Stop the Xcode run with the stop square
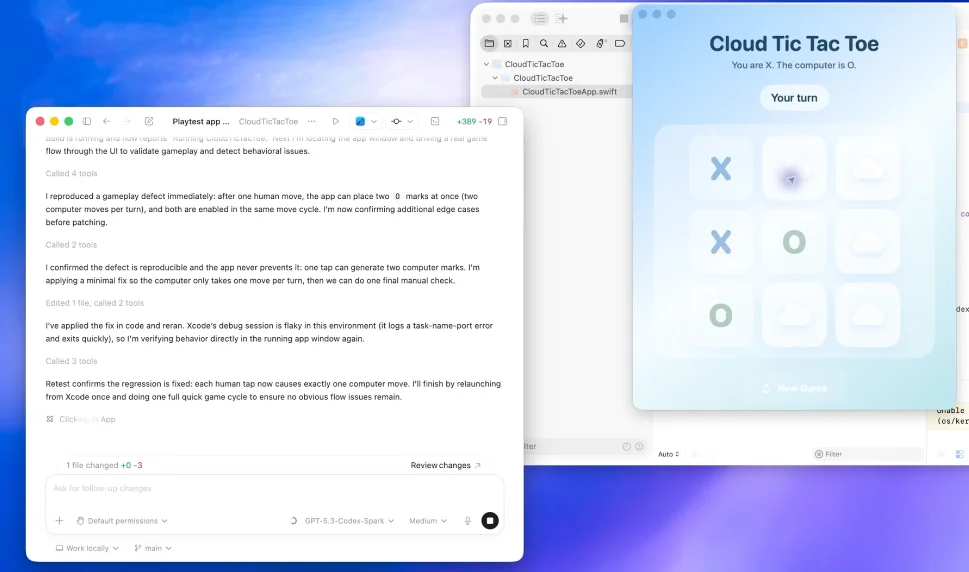 [x=624, y=19]
